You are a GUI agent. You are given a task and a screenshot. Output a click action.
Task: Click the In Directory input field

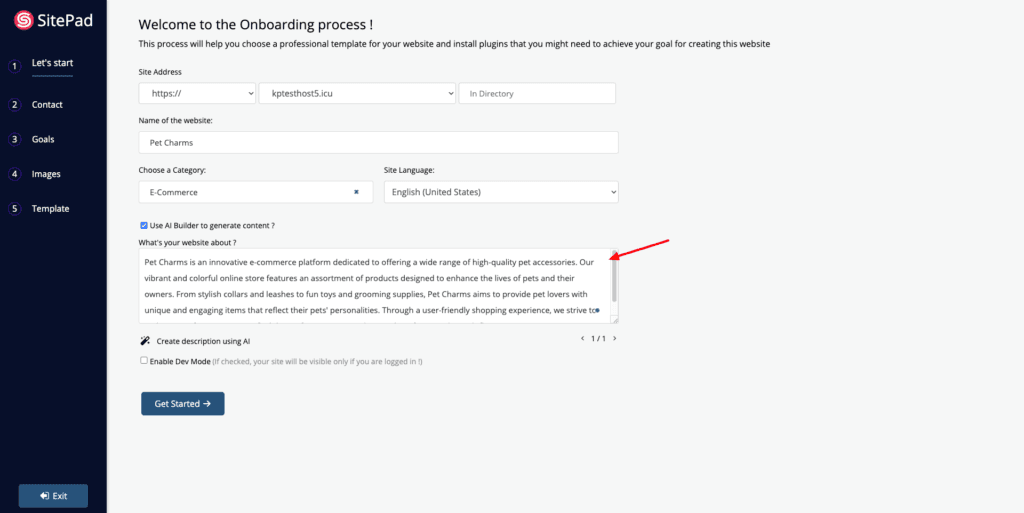tap(537, 93)
